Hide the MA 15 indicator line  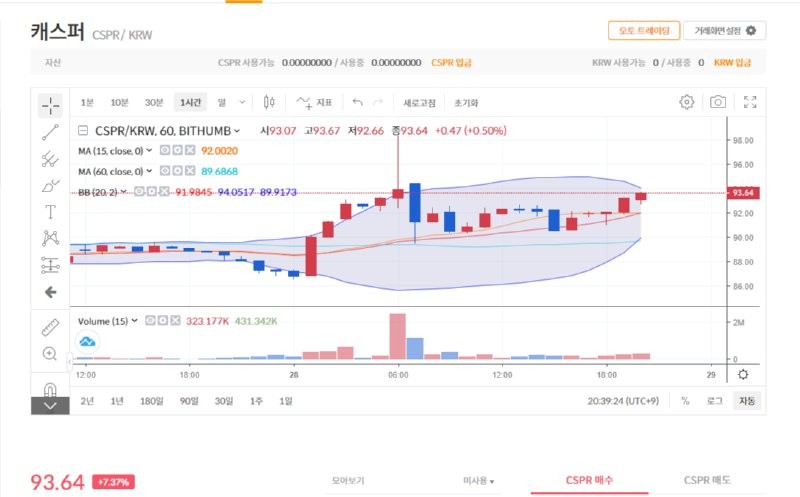click(x=164, y=151)
